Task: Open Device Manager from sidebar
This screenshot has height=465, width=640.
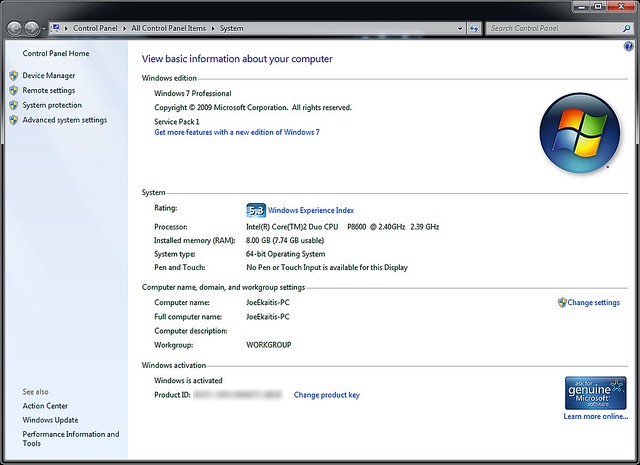Action: tap(49, 76)
